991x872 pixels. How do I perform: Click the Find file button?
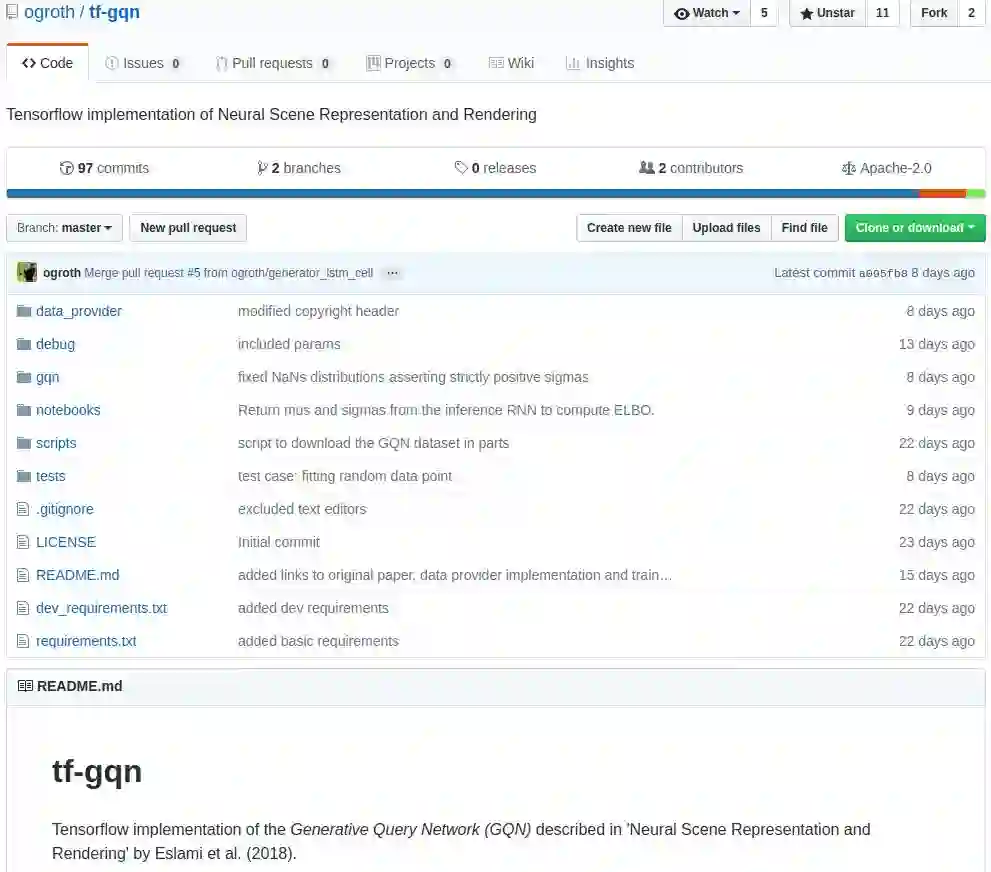pos(804,227)
